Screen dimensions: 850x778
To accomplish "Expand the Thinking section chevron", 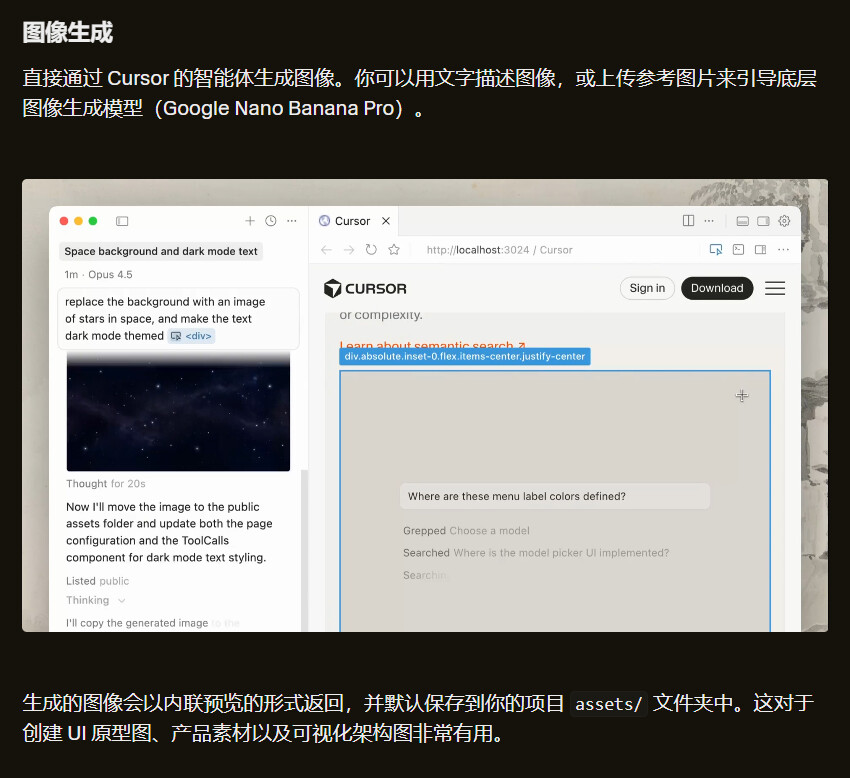I will tap(122, 600).
